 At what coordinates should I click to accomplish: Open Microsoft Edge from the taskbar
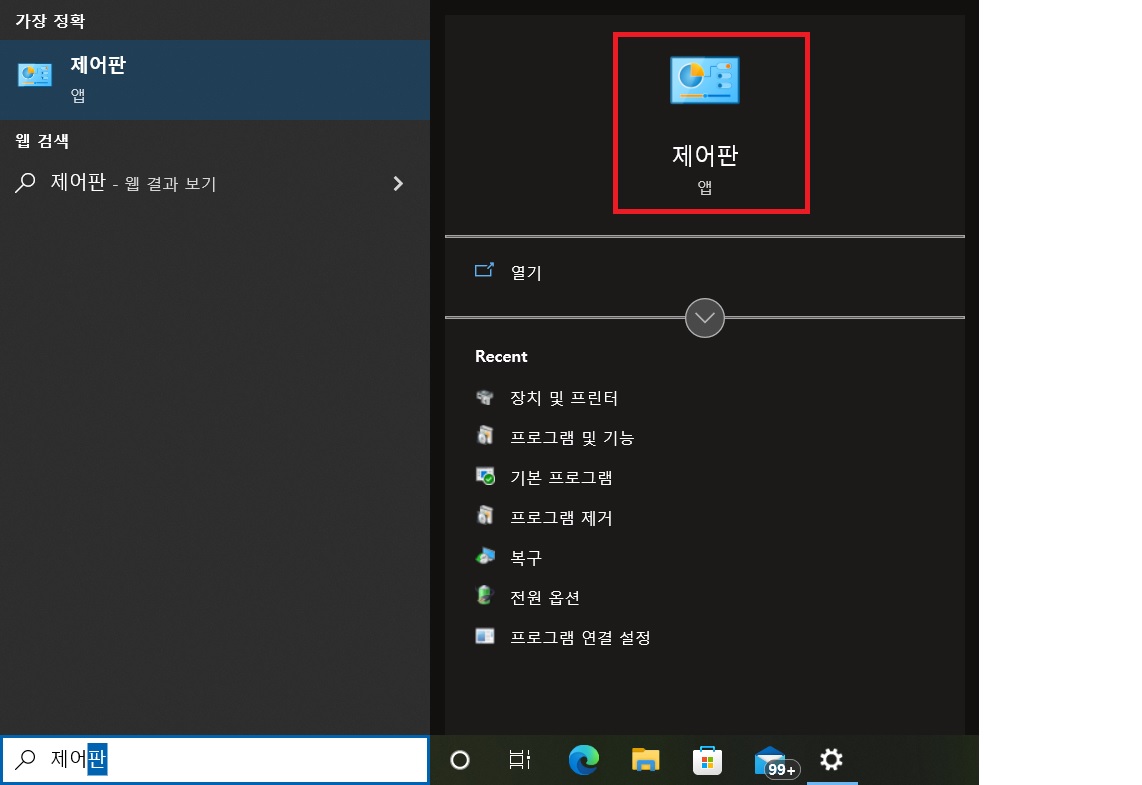tap(583, 760)
